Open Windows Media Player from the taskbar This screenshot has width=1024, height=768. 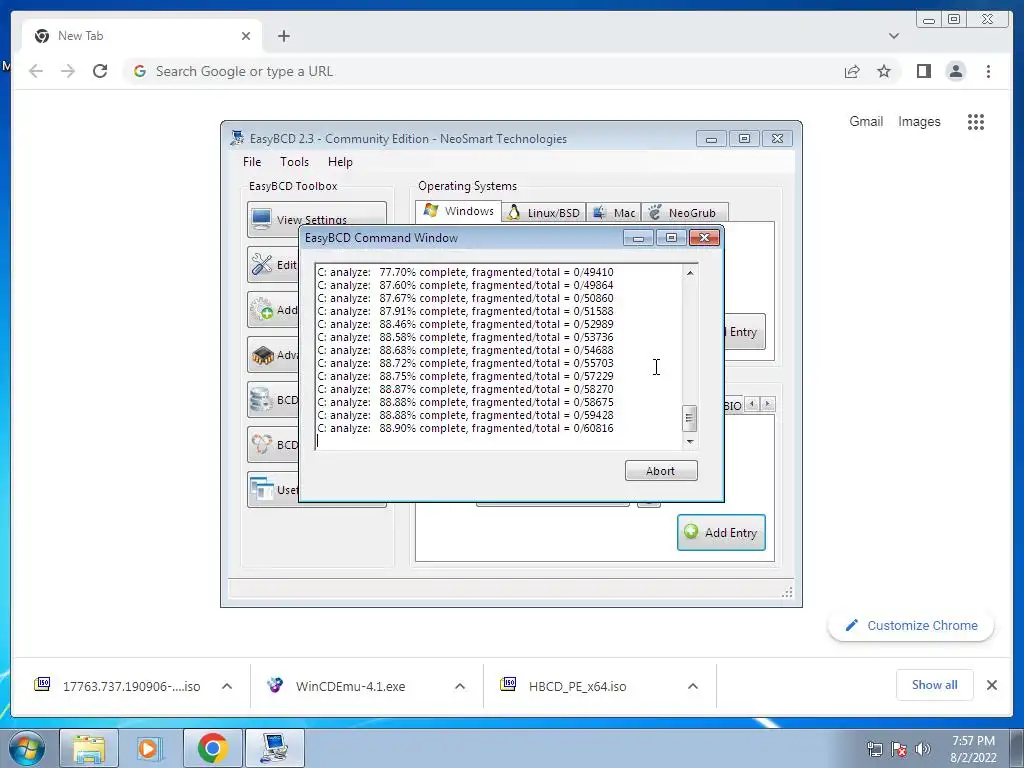tap(150, 748)
